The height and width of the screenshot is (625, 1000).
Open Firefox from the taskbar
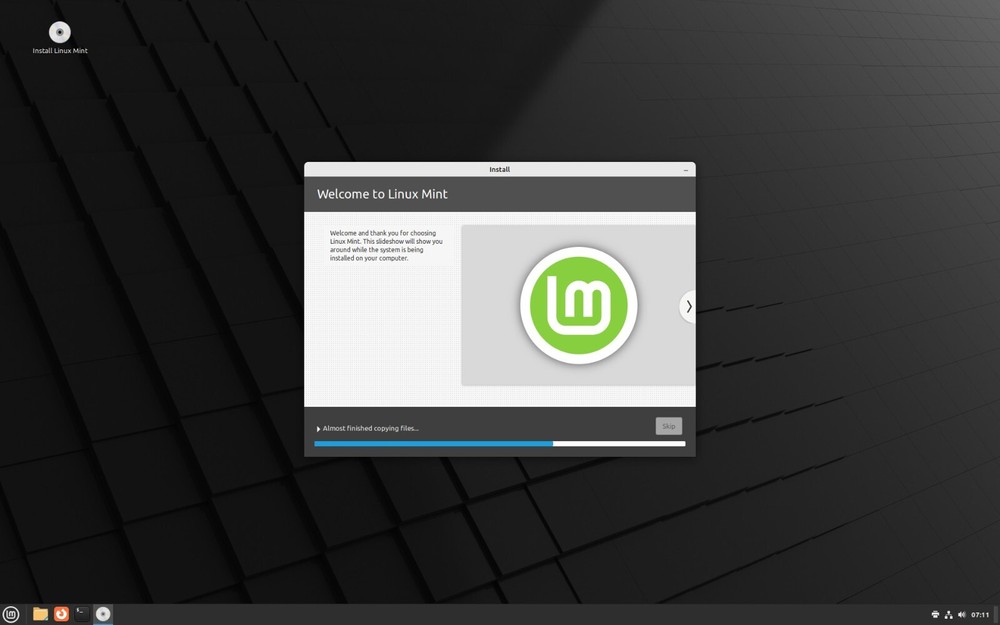tap(60, 613)
